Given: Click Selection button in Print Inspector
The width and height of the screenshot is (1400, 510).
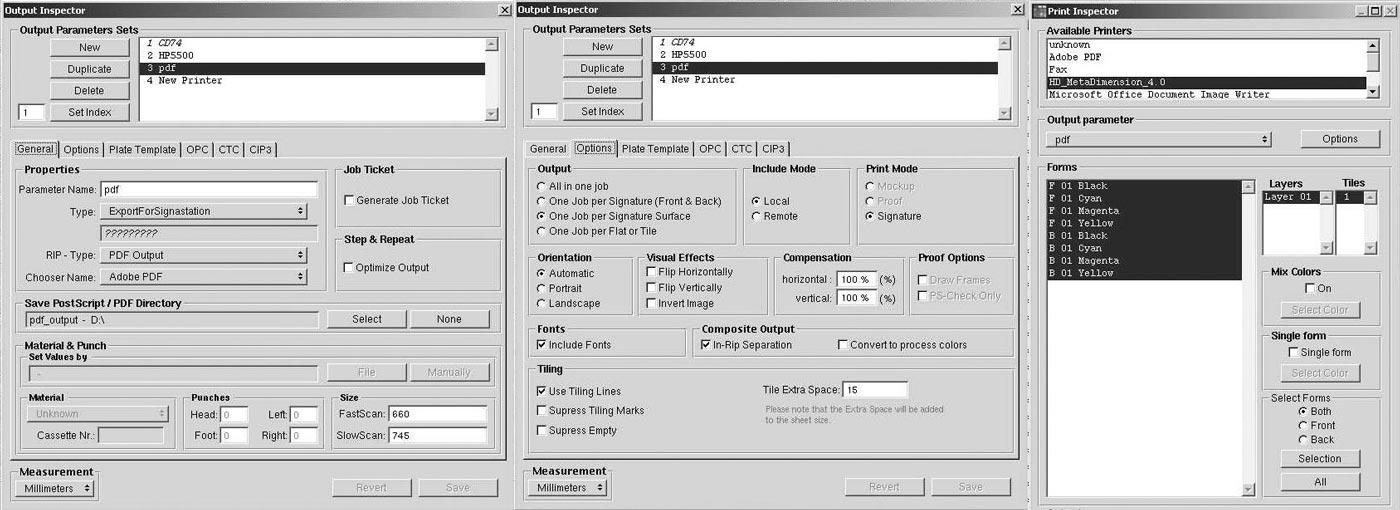Looking at the screenshot, I should point(1320,459).
